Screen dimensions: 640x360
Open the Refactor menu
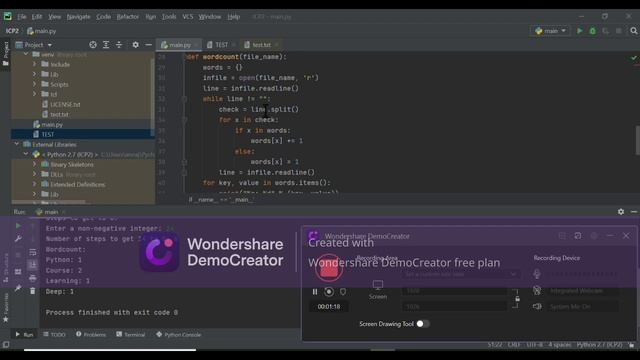(x=128, y=17)
